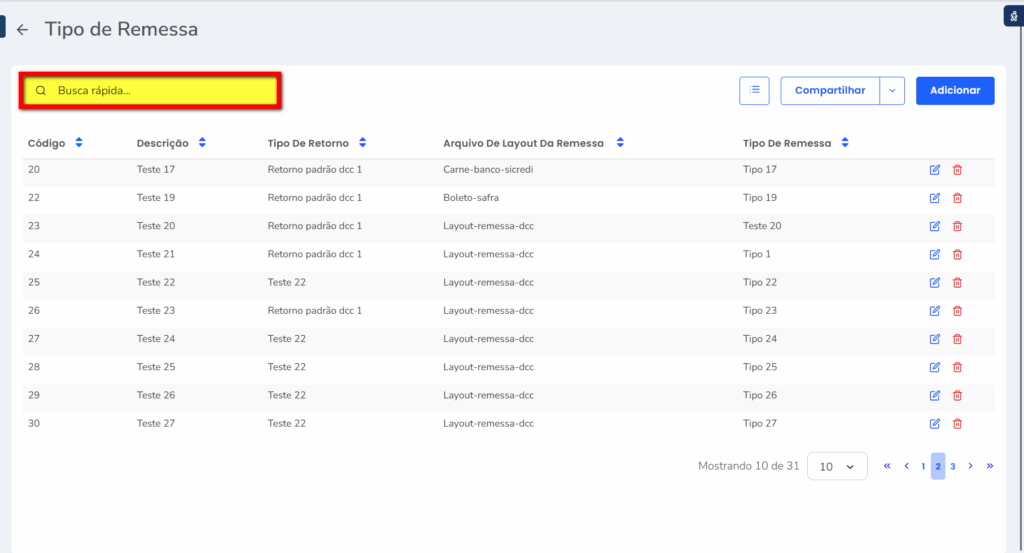Click the edit icon for Teste 24
Viewport: 1024px width, 553px height.
pos(935,339)
